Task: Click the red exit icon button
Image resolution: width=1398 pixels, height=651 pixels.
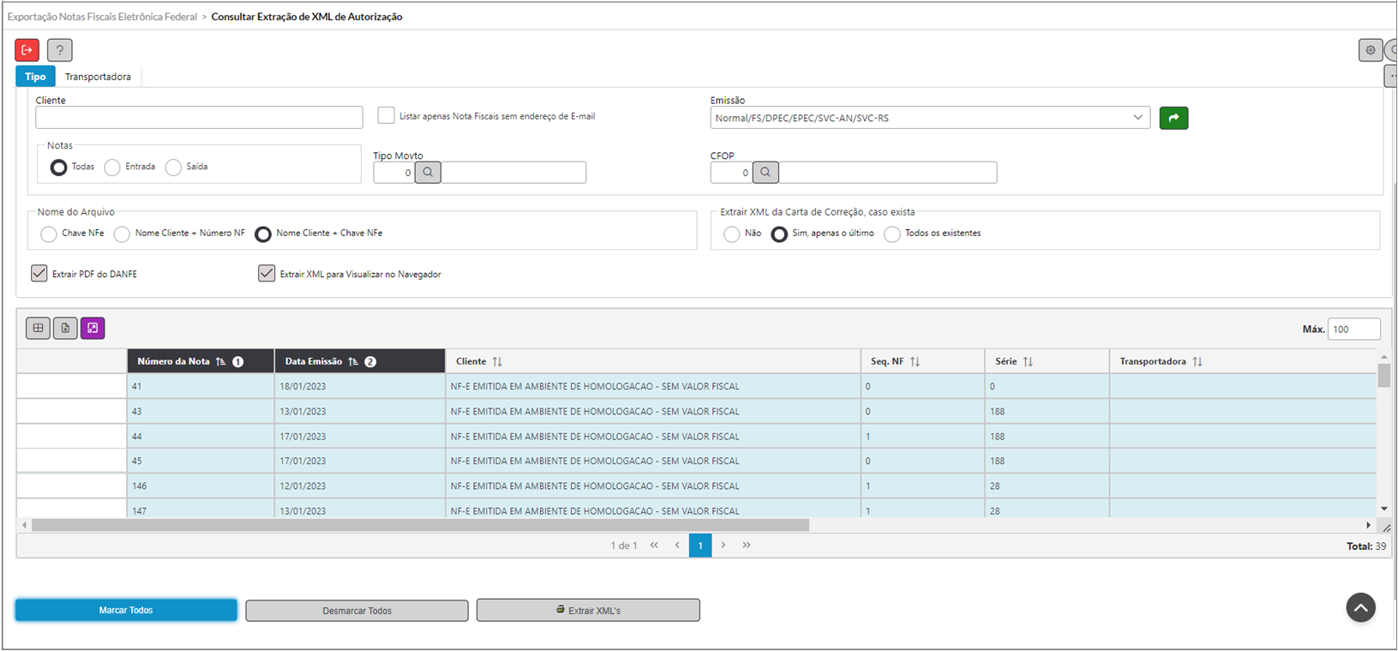Action: (x=27, y=50)
